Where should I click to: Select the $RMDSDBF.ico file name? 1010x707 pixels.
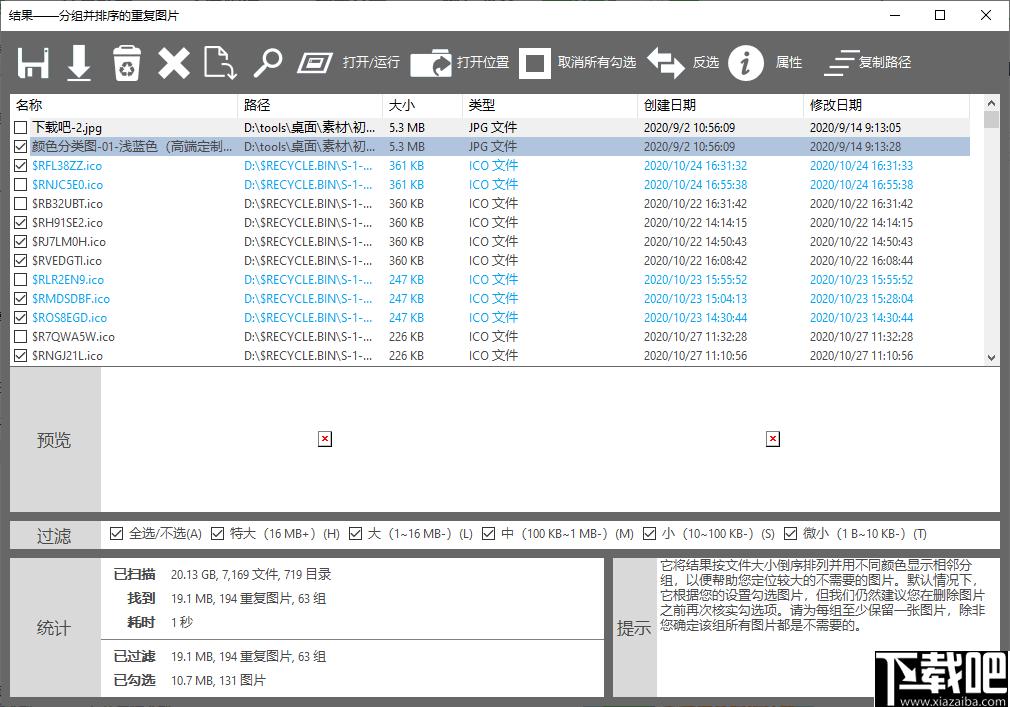click(71, 298)
